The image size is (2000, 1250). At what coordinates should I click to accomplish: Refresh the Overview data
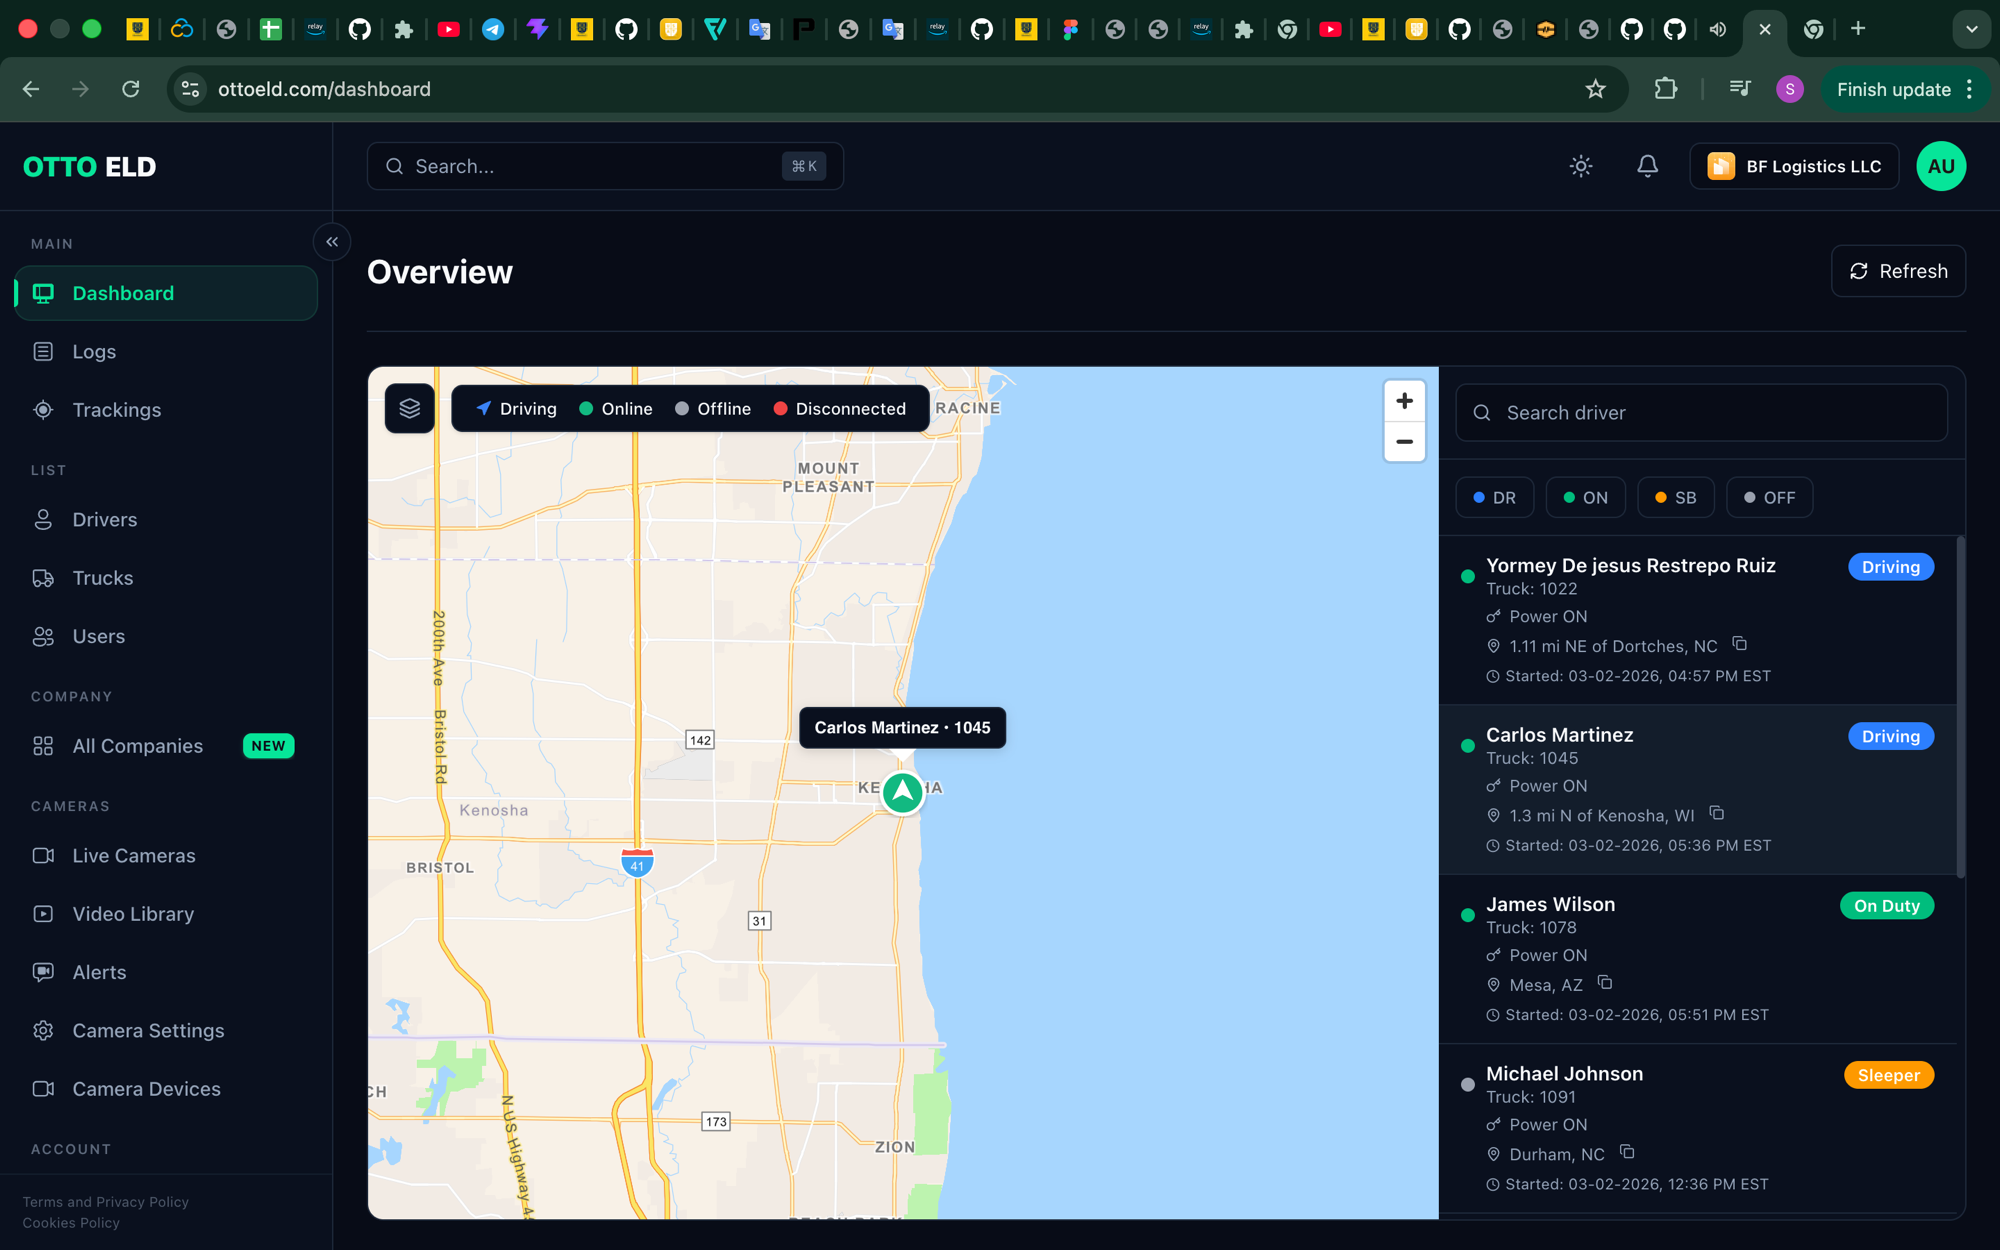1898,271
